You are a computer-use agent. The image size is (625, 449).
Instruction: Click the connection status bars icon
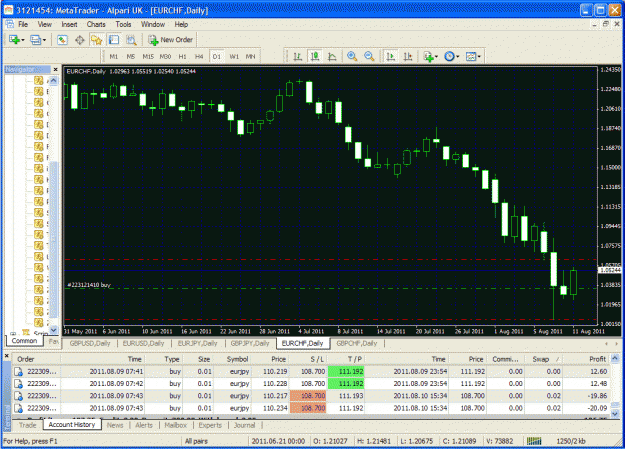click(x=534, y=441)
